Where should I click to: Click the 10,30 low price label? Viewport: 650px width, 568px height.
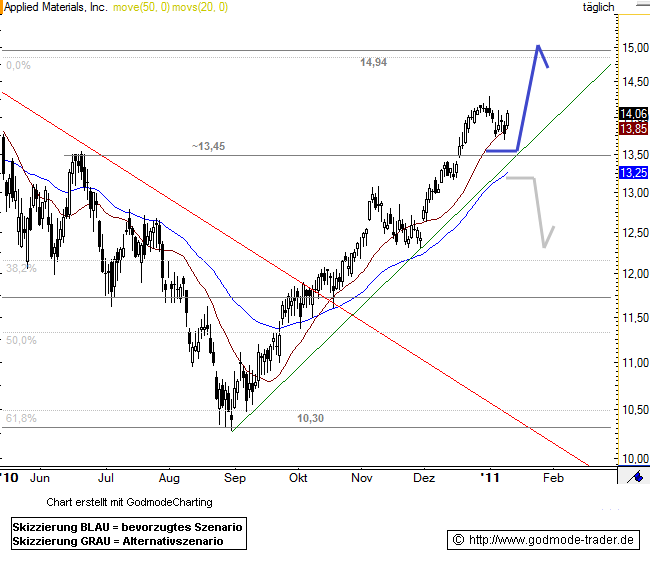[x=311, y=418]
